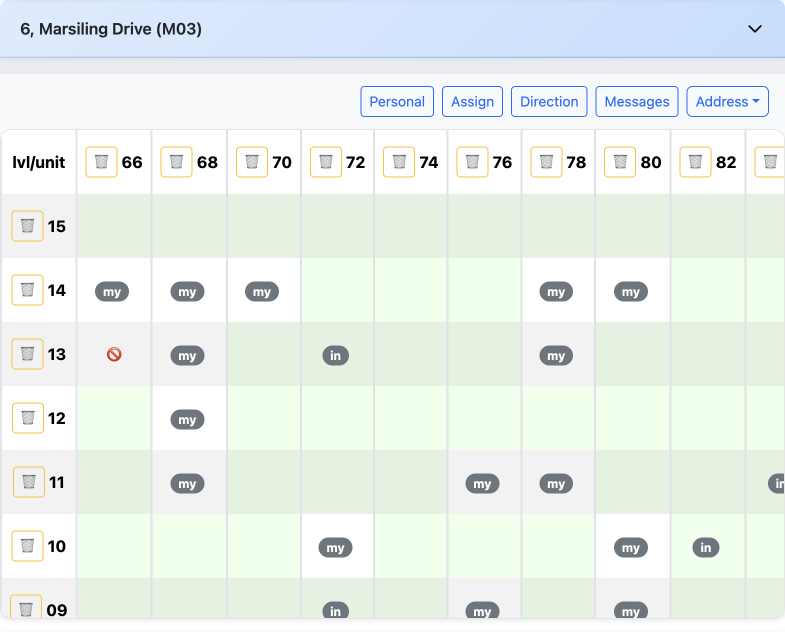Click the trash icon beside unit 66
The image size is (785, 632).
pyautogui.click(x=101, y=162)
